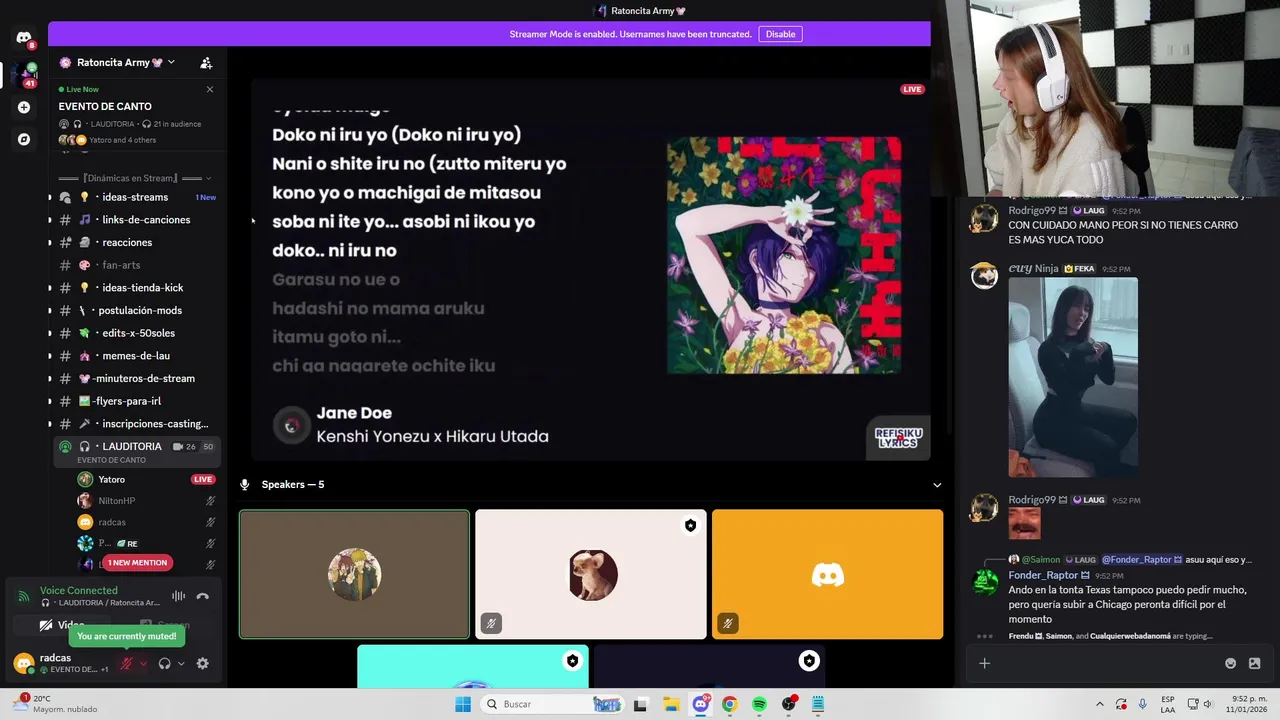Open Google Chrome from the taskbar
The image size is (1280, 720).
click(x=729, y=704)
